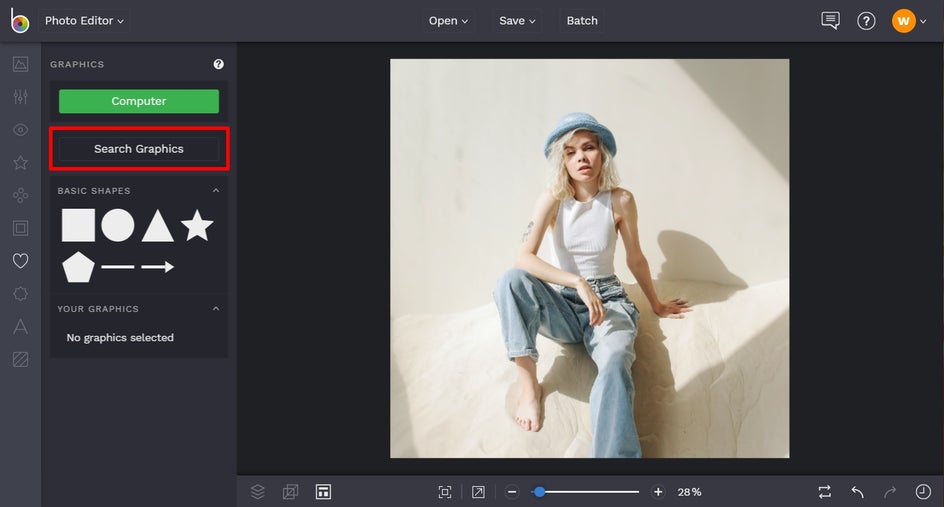Add a circle basic shape

(x=118, y=225)
